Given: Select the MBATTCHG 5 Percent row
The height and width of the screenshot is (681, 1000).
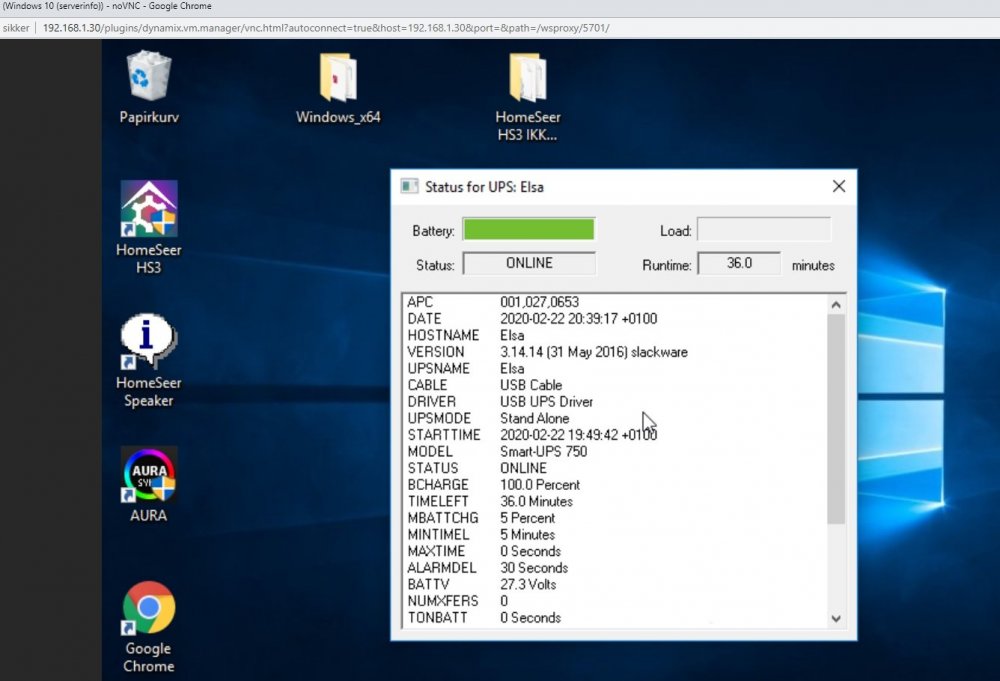Looking at the screenshot, I should 615,518.
